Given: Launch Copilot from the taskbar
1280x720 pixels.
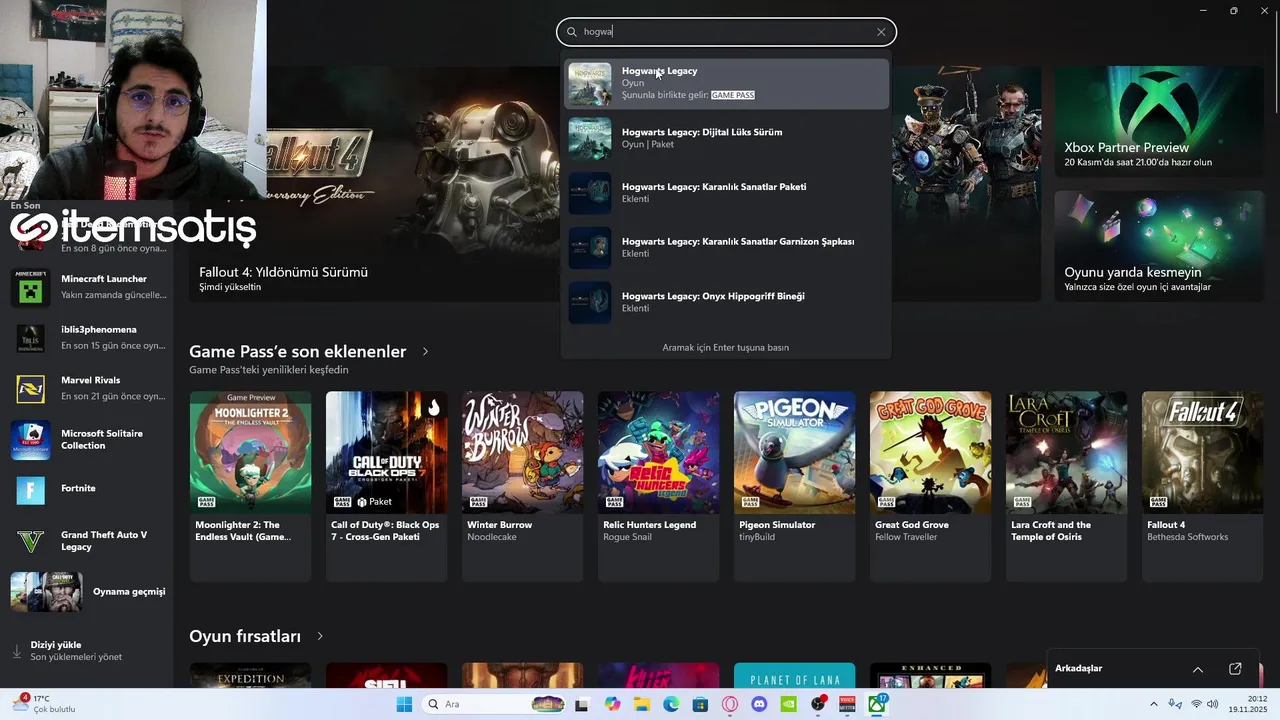Looking at the screenshot, I should click(x=612, y=704).
